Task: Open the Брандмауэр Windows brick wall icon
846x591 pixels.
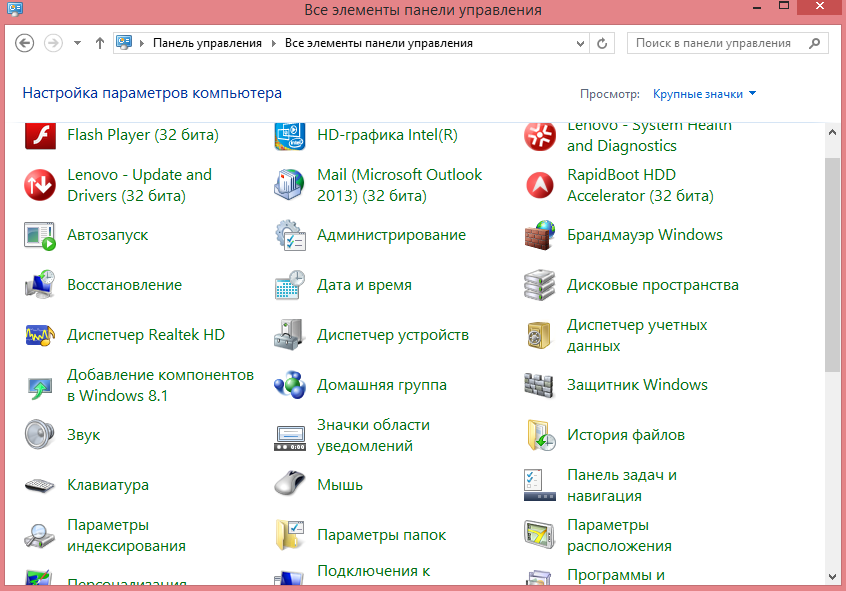Action: pos(540,235)
